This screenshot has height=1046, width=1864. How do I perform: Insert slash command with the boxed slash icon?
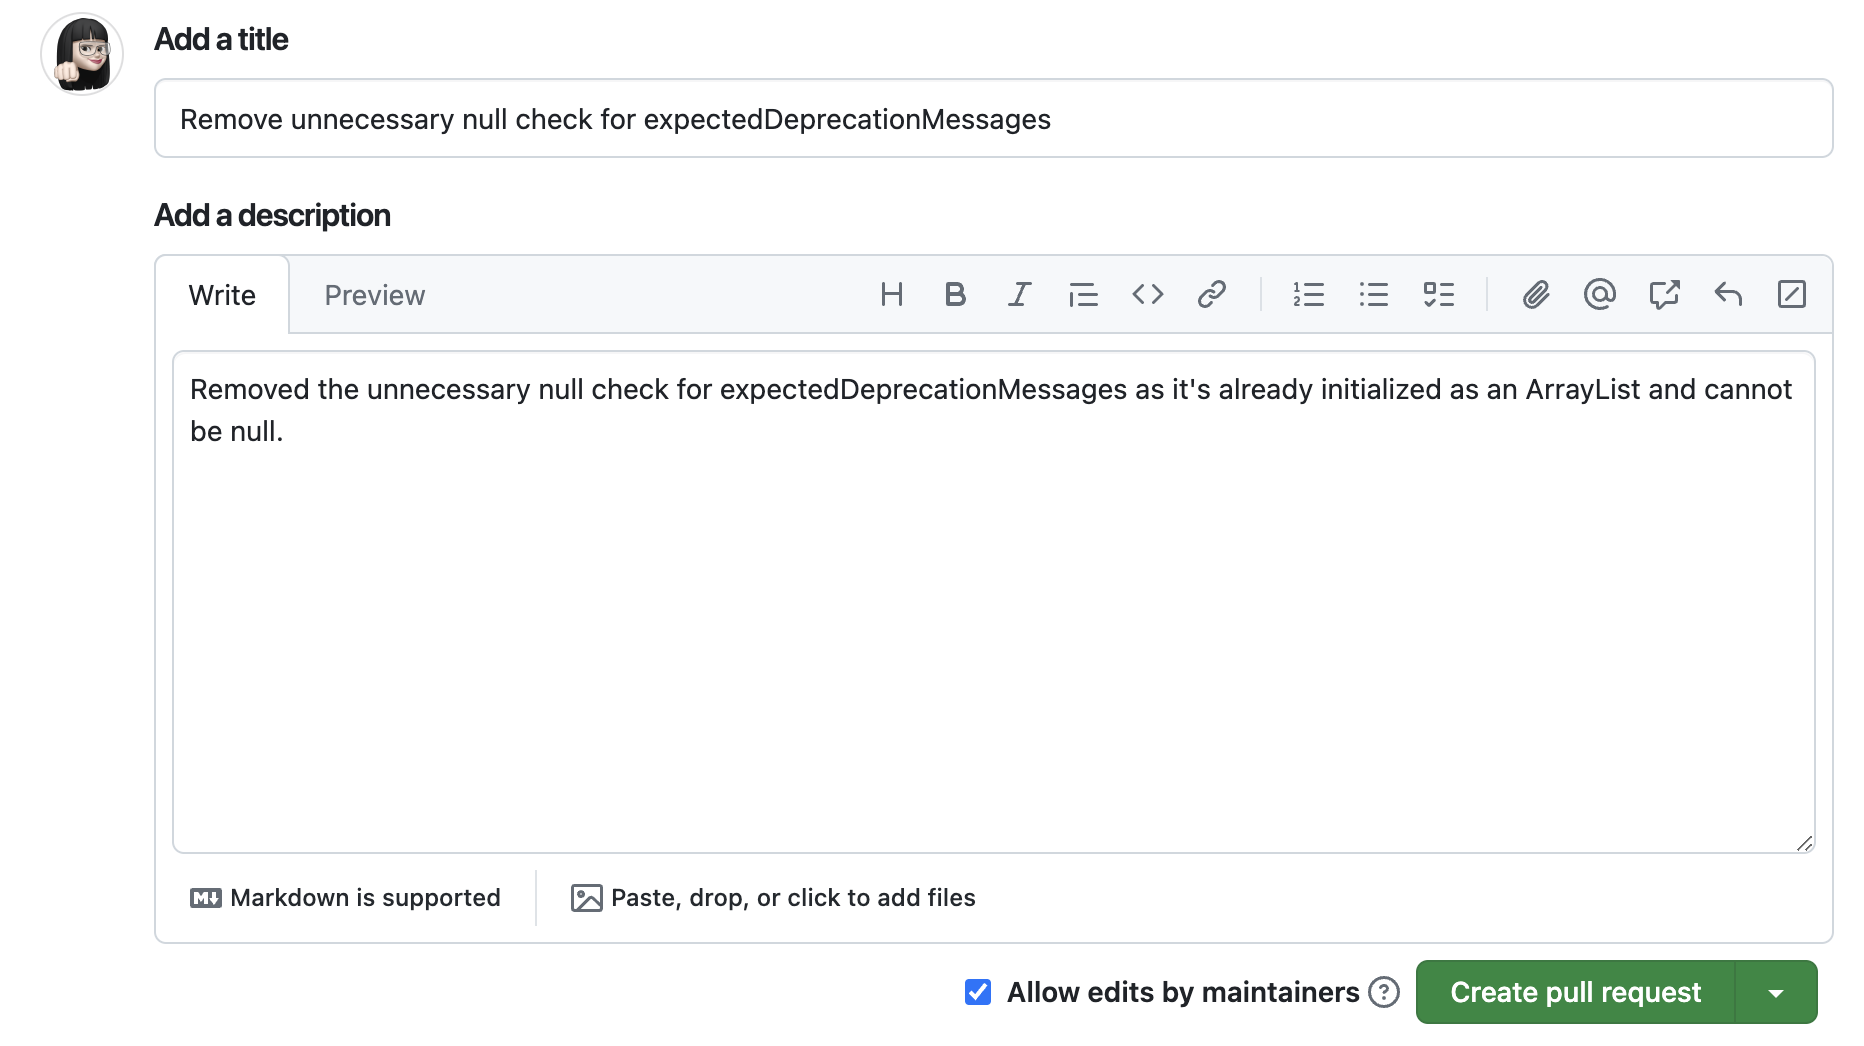click(x=1791, y=295)
